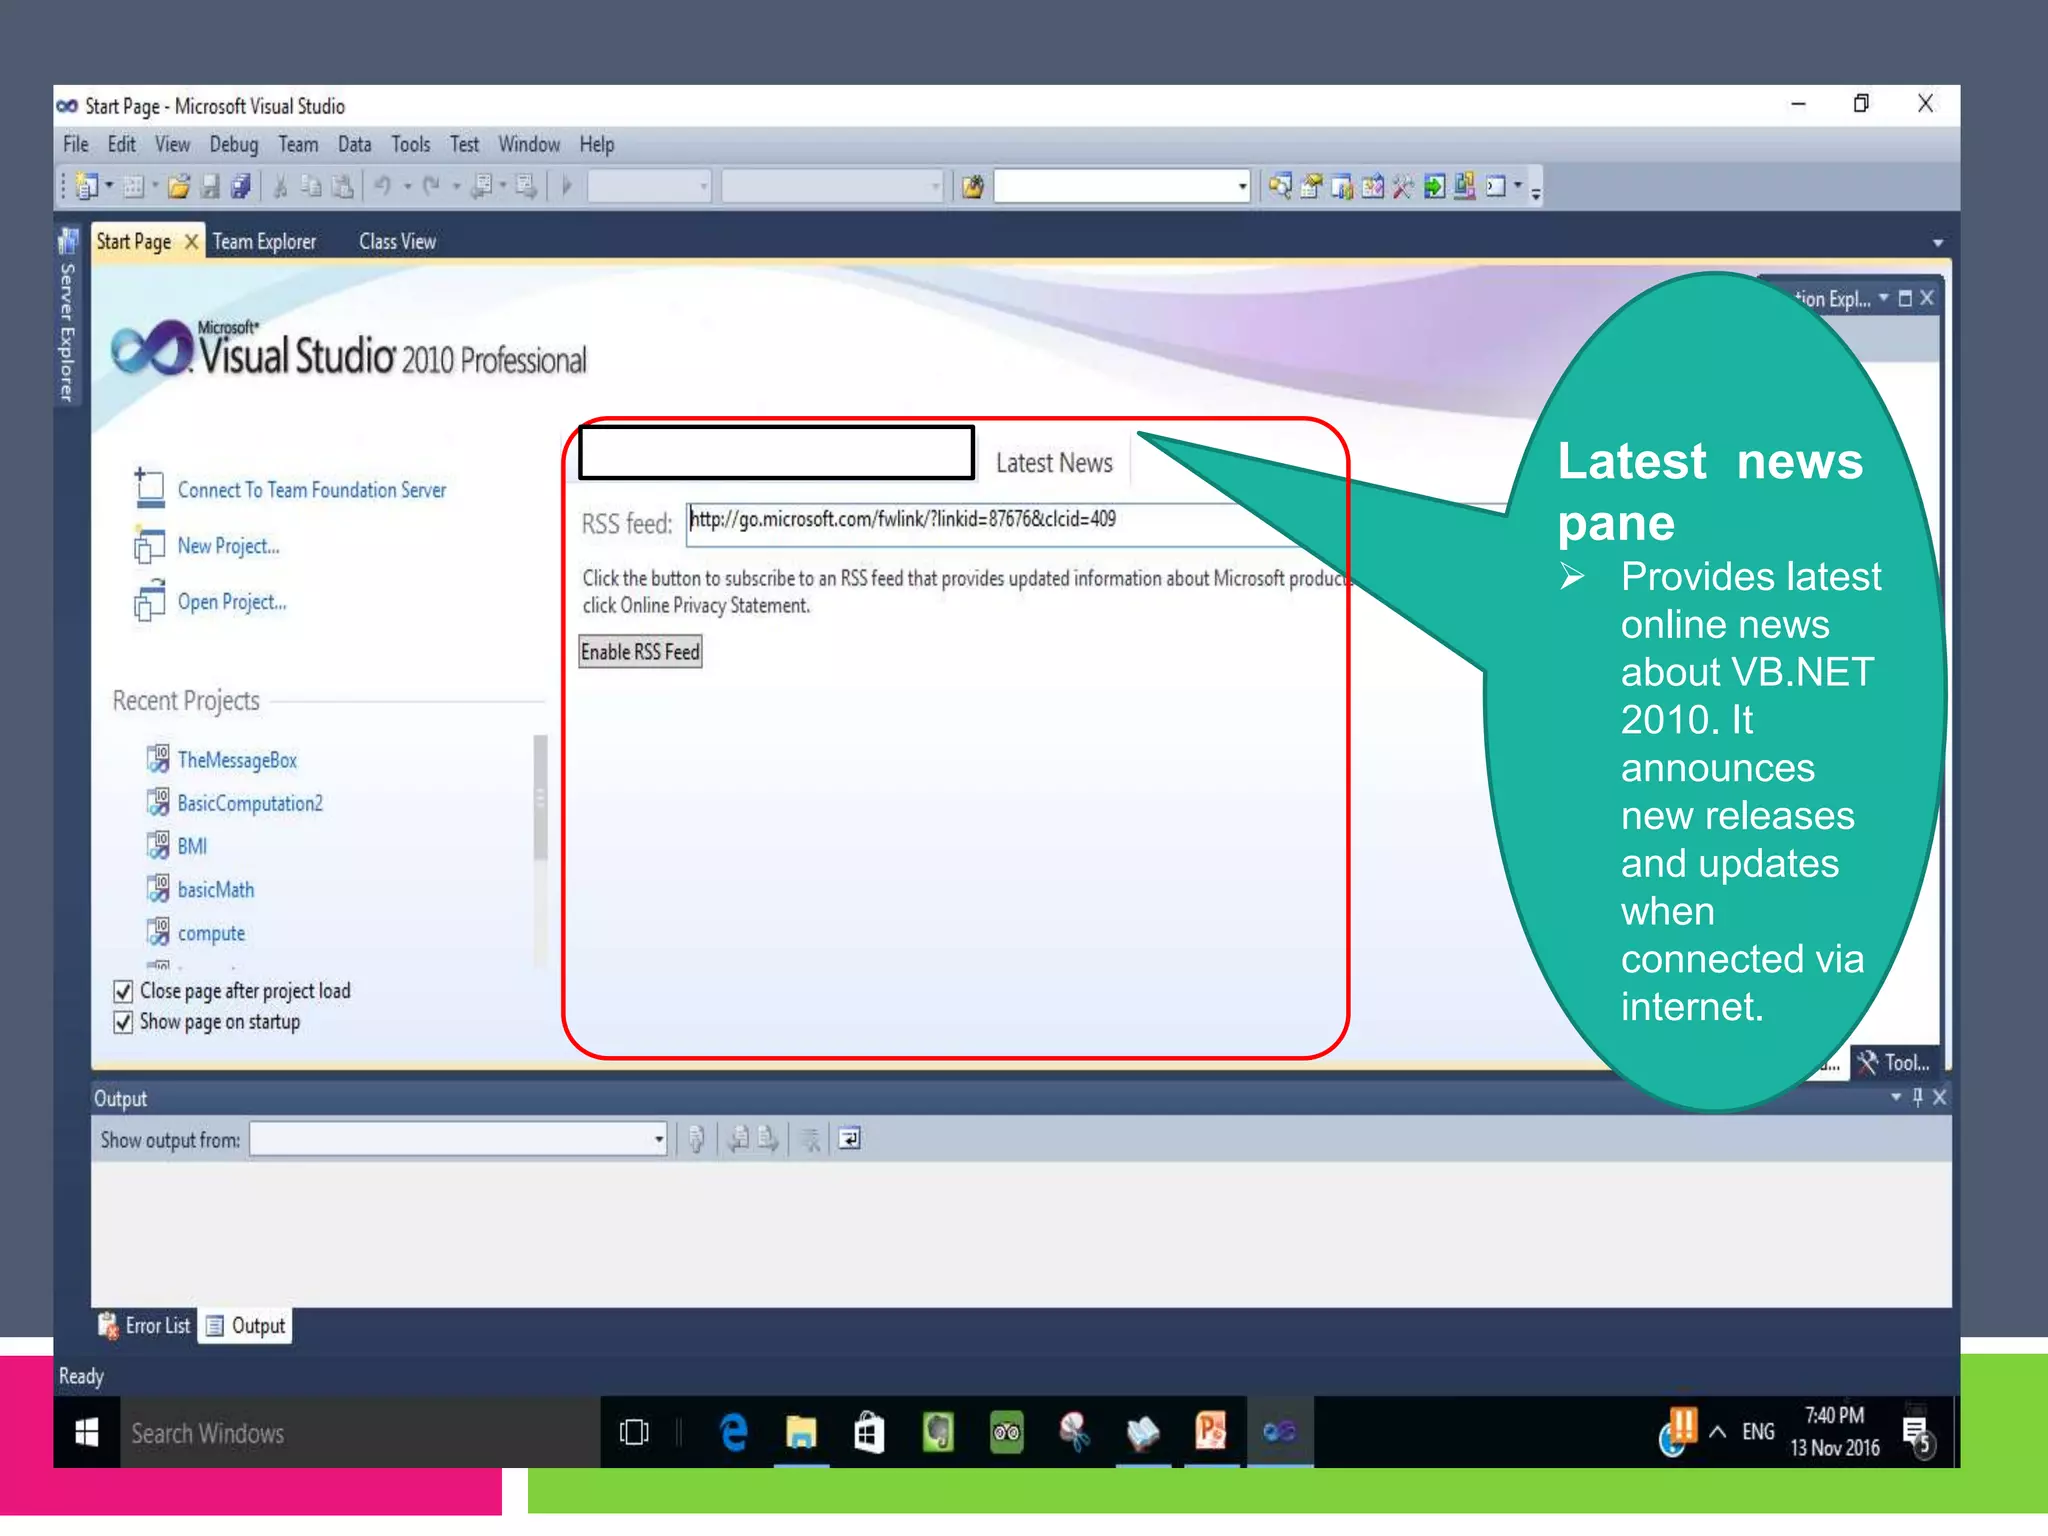Toggle Close page after project load checkbox
The image size is (2048, 1536).
(x=123, y=991)
